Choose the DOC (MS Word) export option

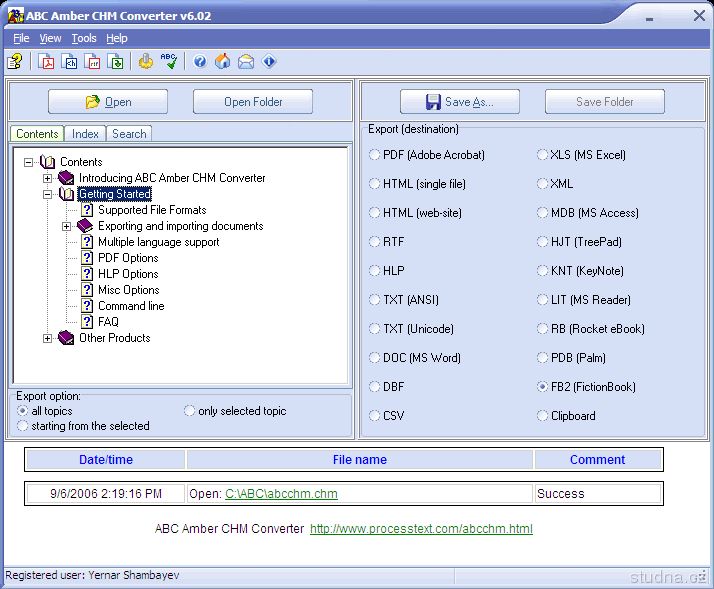[x=375, y=358]
